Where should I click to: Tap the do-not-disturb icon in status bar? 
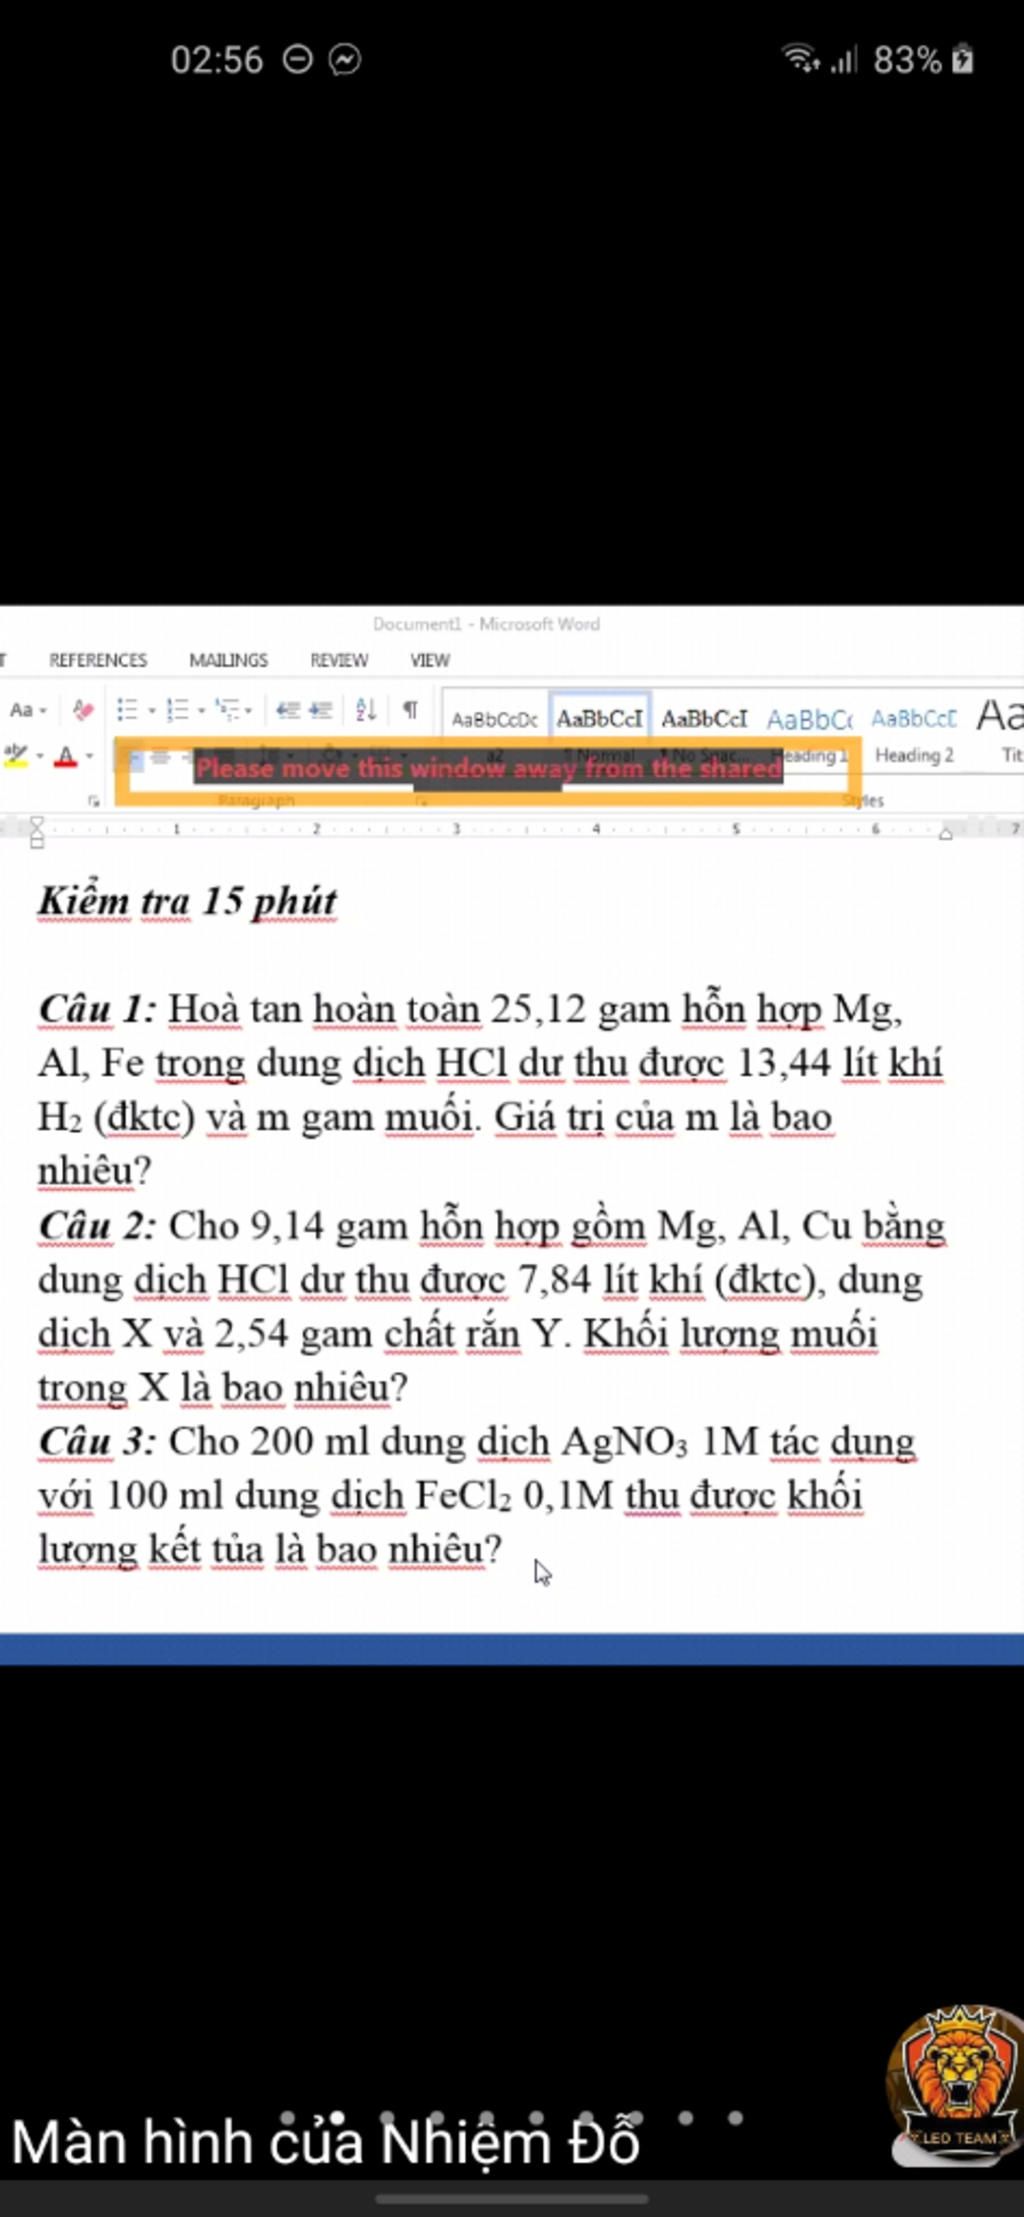pyautogui.click(x=298, y=60)
